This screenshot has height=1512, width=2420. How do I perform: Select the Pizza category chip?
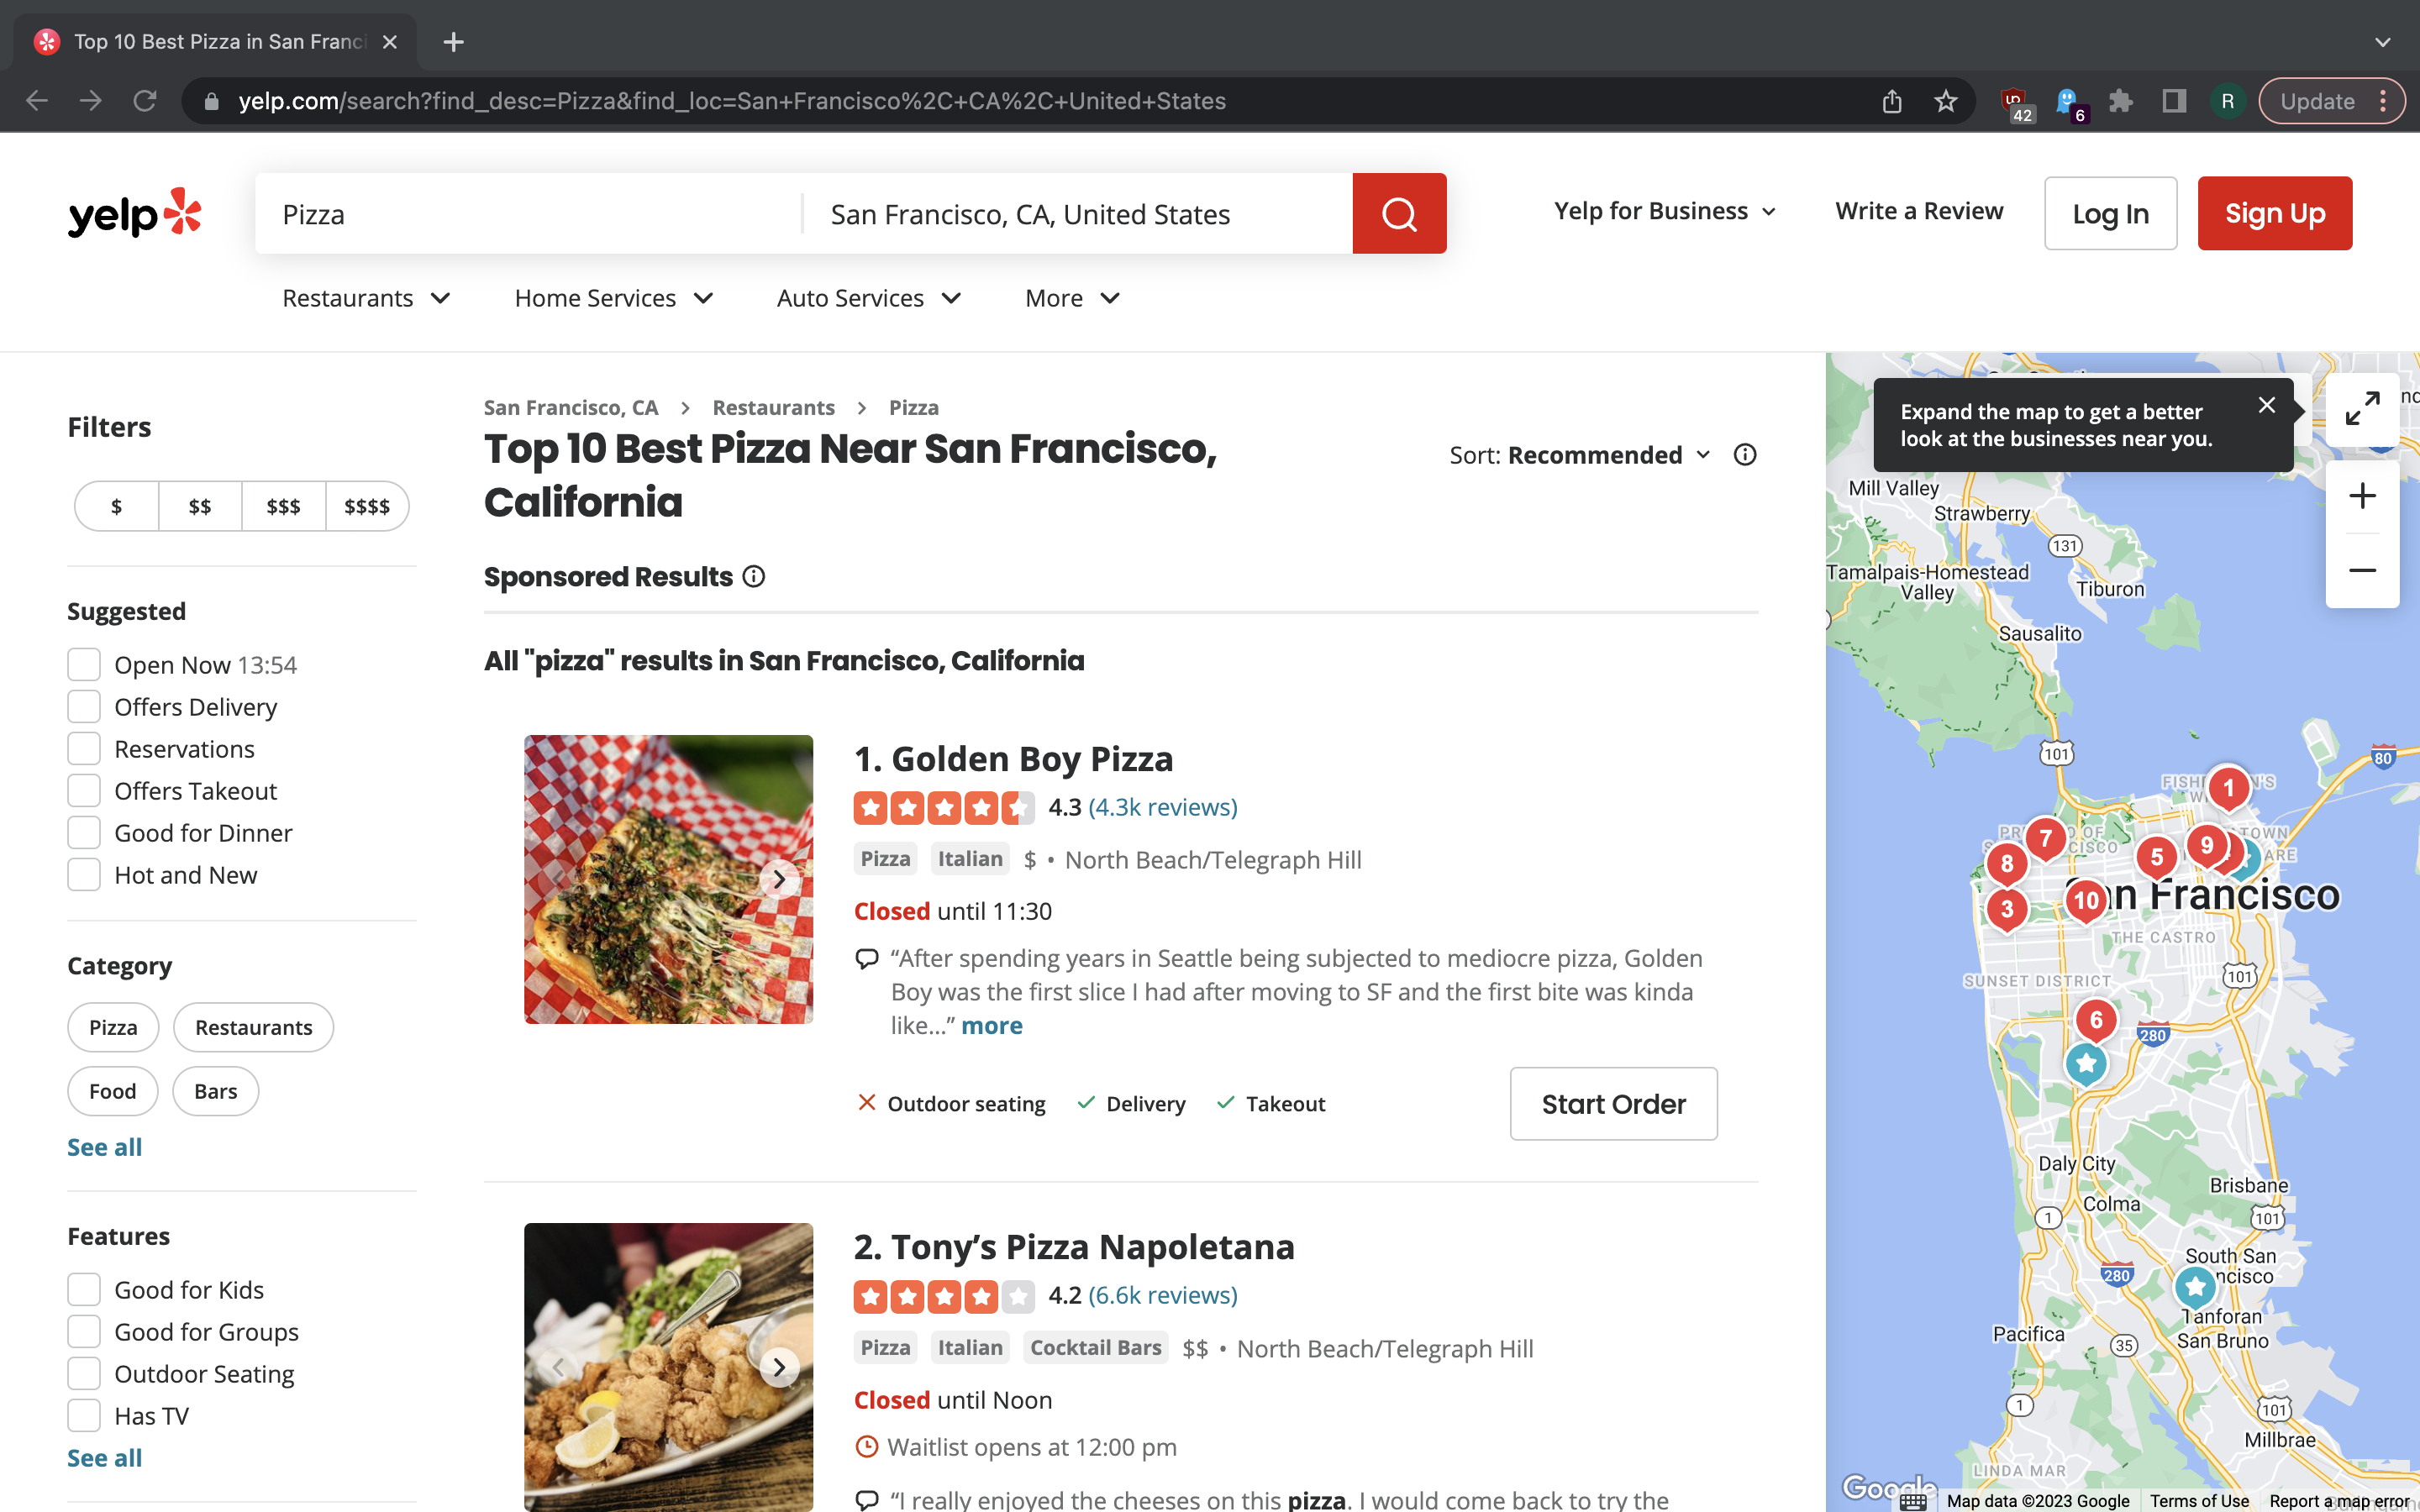[x=113, y=1027]
